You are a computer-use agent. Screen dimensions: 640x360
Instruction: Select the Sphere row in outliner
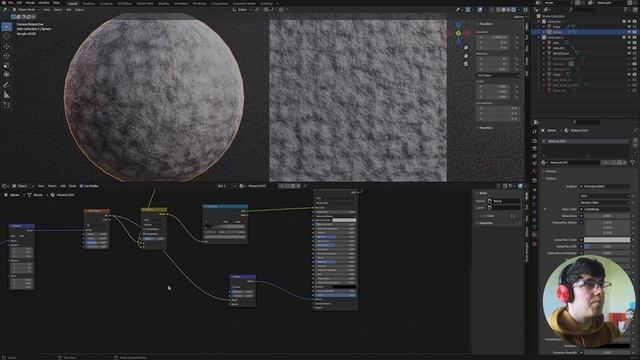[x=584, y=32]
